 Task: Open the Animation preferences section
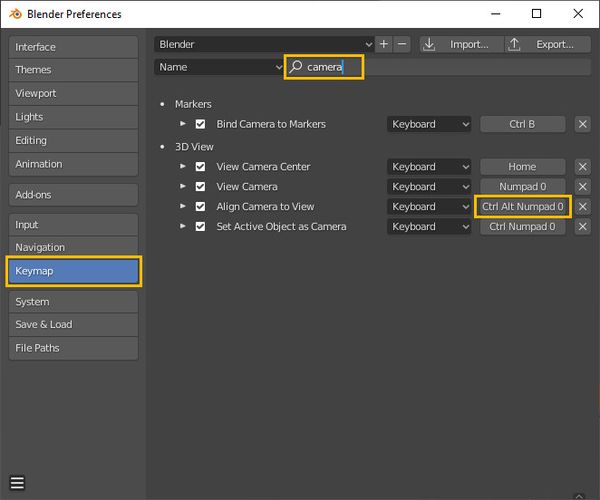(x=73, y=164)
